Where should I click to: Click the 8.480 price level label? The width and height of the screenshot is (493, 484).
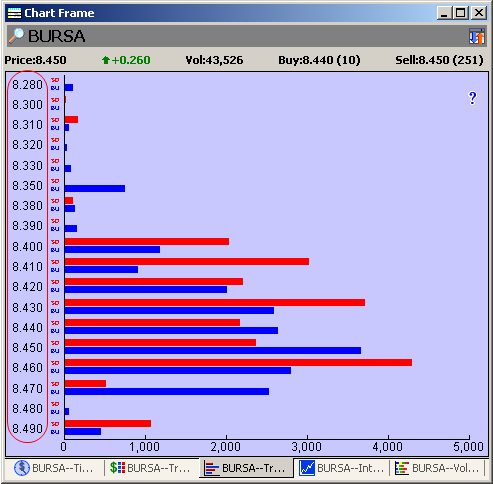[x=27, y=409]
